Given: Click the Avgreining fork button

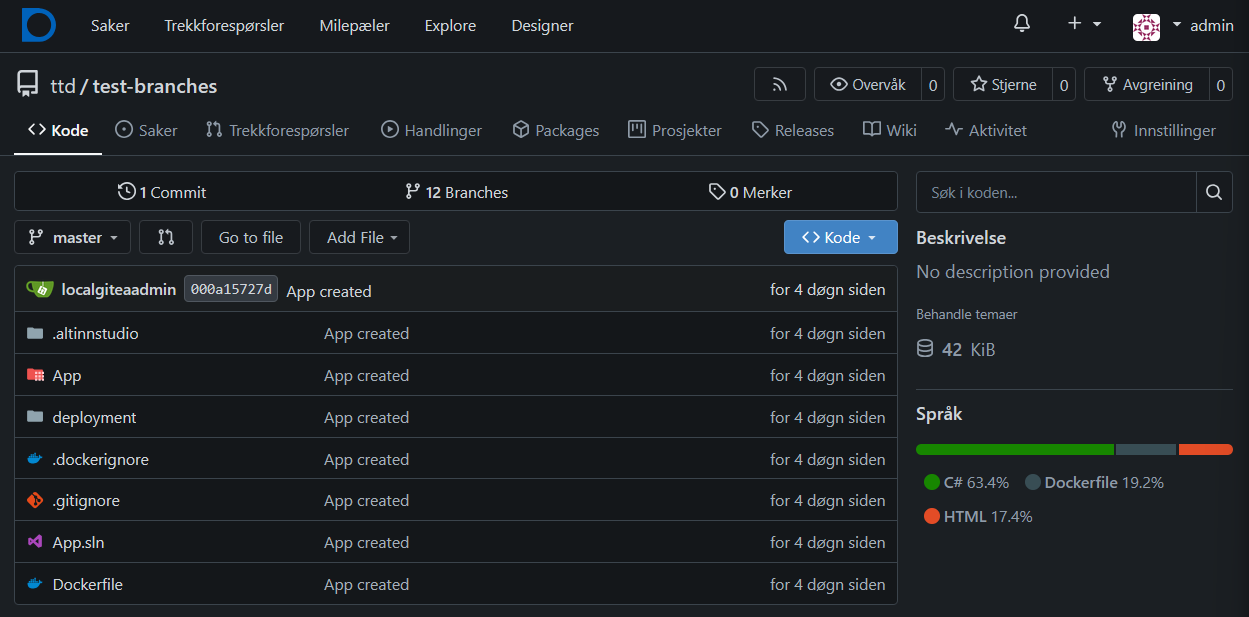Looking at the screenshot, I should coord(1147,86).
